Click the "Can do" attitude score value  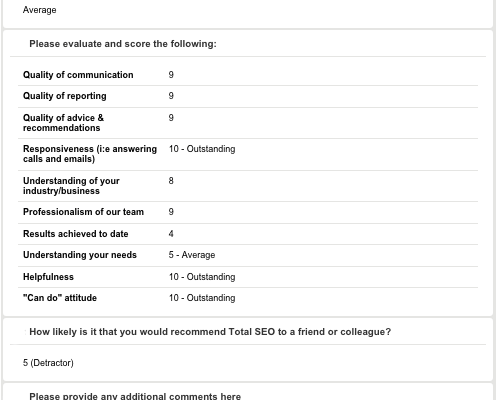202,298
